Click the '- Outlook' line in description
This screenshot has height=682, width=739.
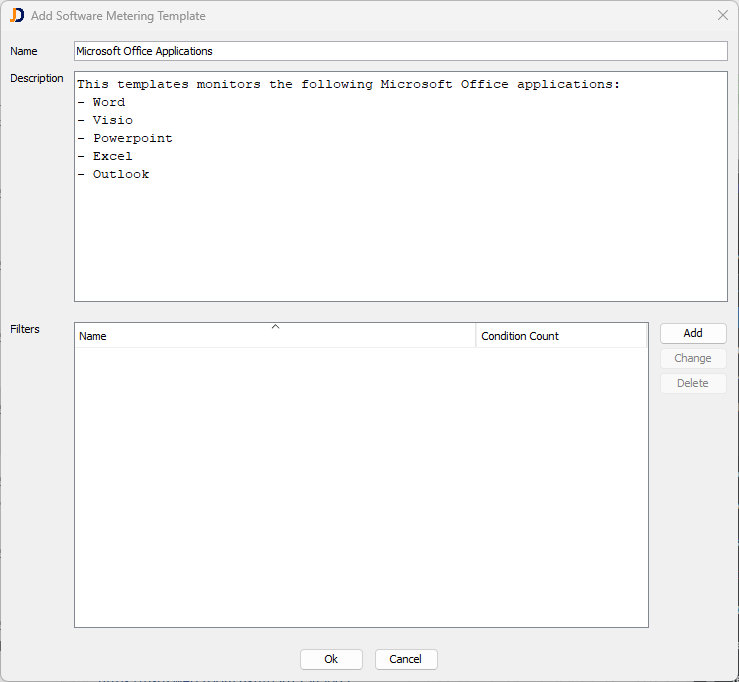[x=113, y=174]
